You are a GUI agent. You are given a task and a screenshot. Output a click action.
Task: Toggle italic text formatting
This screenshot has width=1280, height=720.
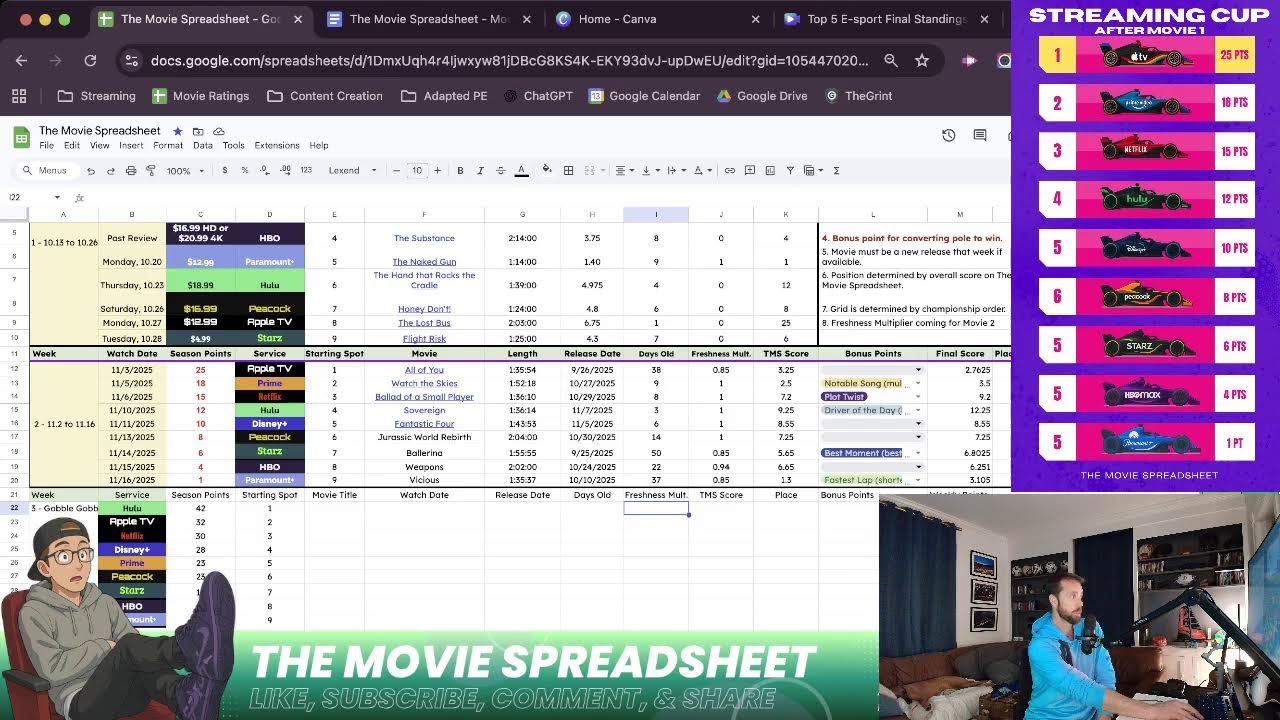pos(480,171)
